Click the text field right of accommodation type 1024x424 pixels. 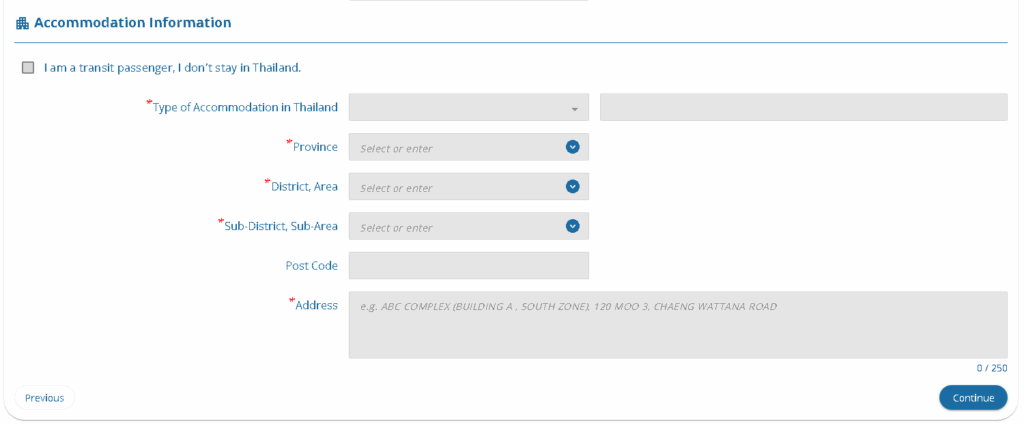[803, 107]
